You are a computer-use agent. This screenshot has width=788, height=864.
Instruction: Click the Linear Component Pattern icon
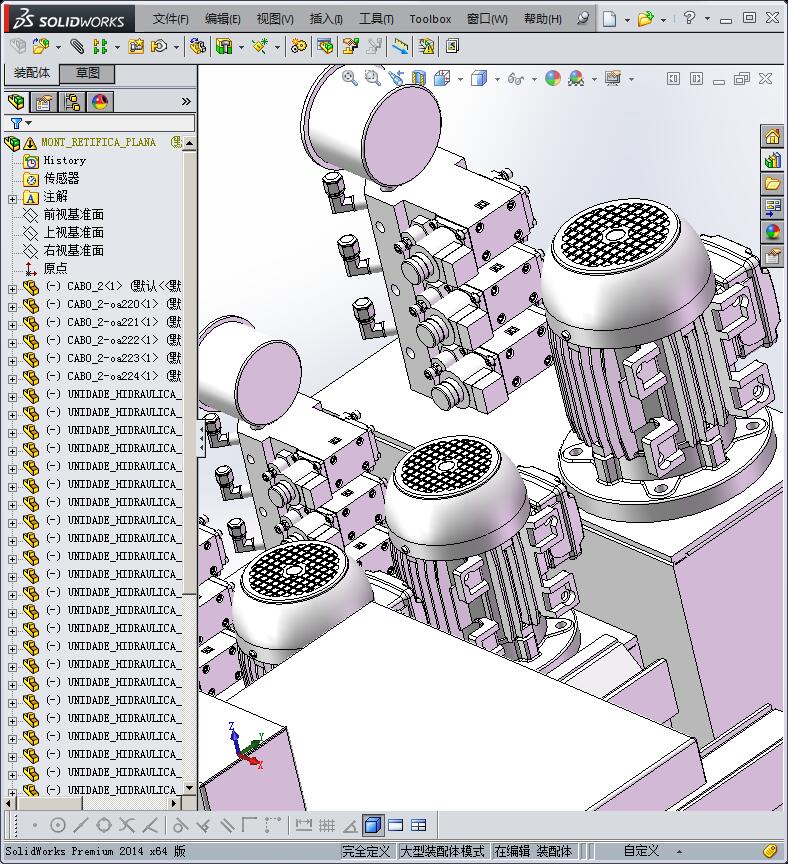click(x=100, y=46)
